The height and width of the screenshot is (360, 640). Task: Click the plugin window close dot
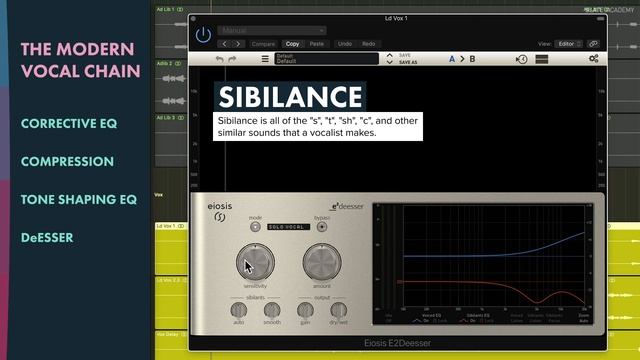click(x=193, y=19)
